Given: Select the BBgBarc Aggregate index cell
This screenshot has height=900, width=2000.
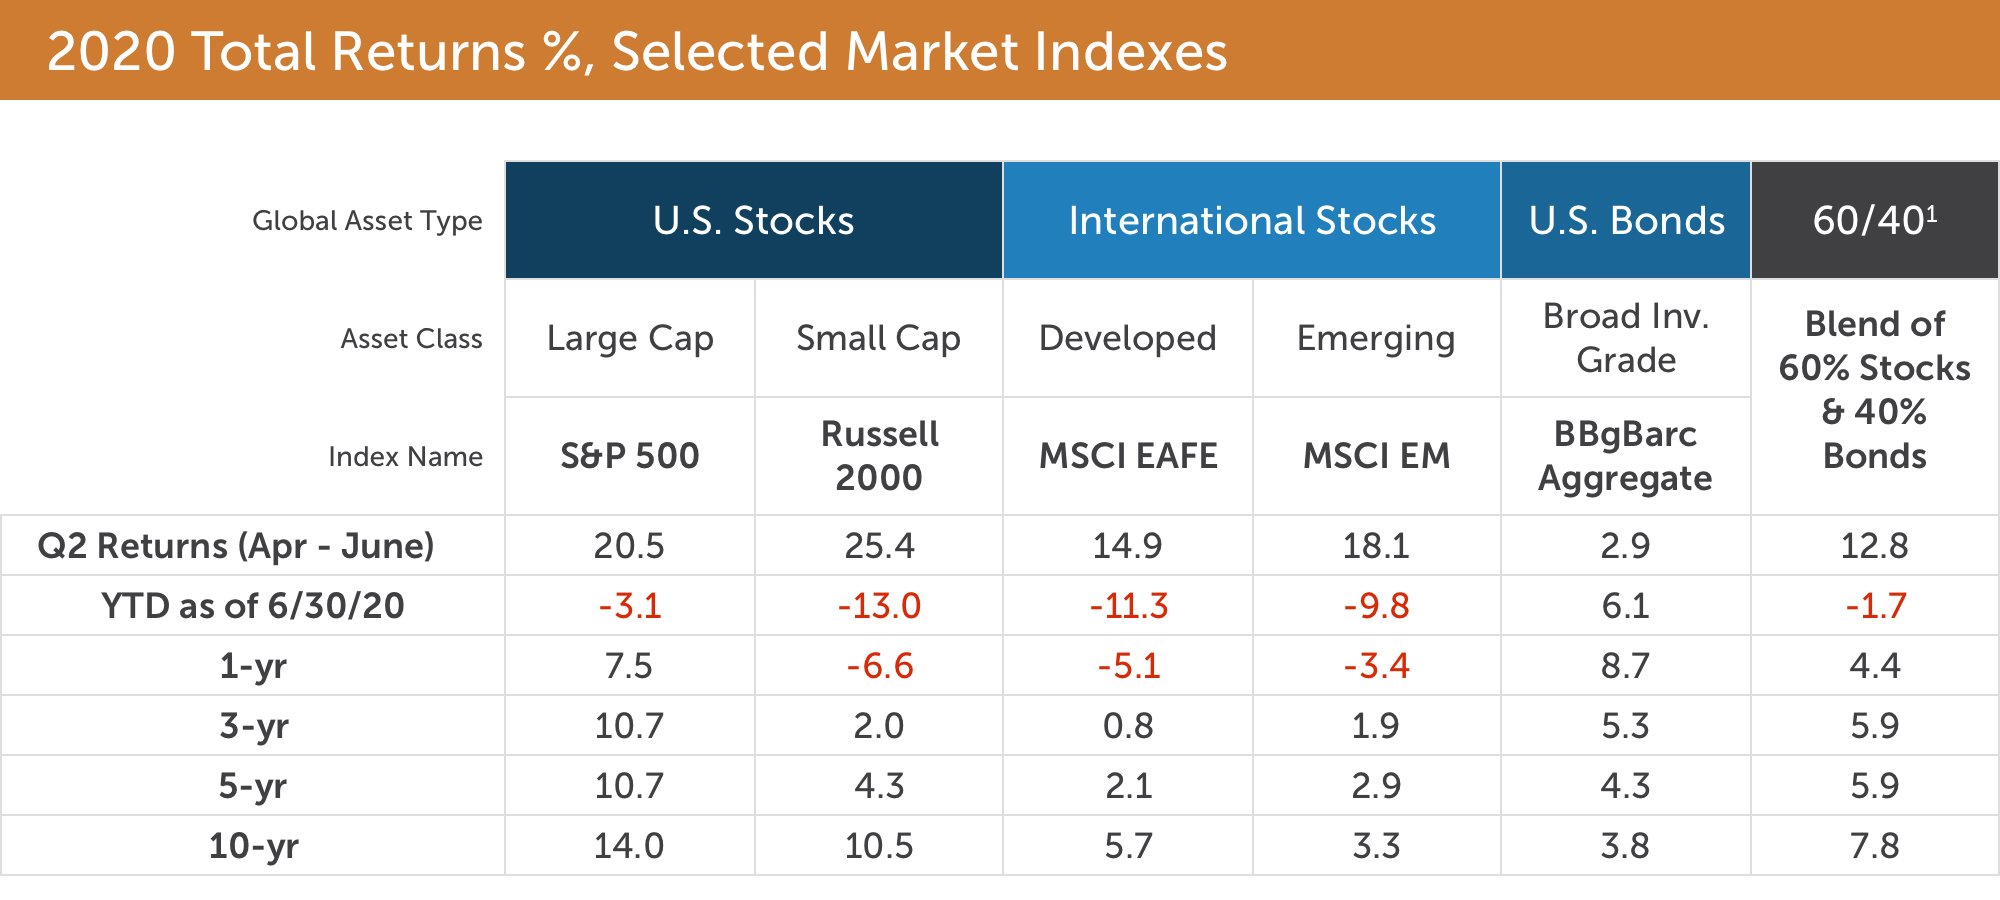Looking at the screenshot, I should point(1625,456).
